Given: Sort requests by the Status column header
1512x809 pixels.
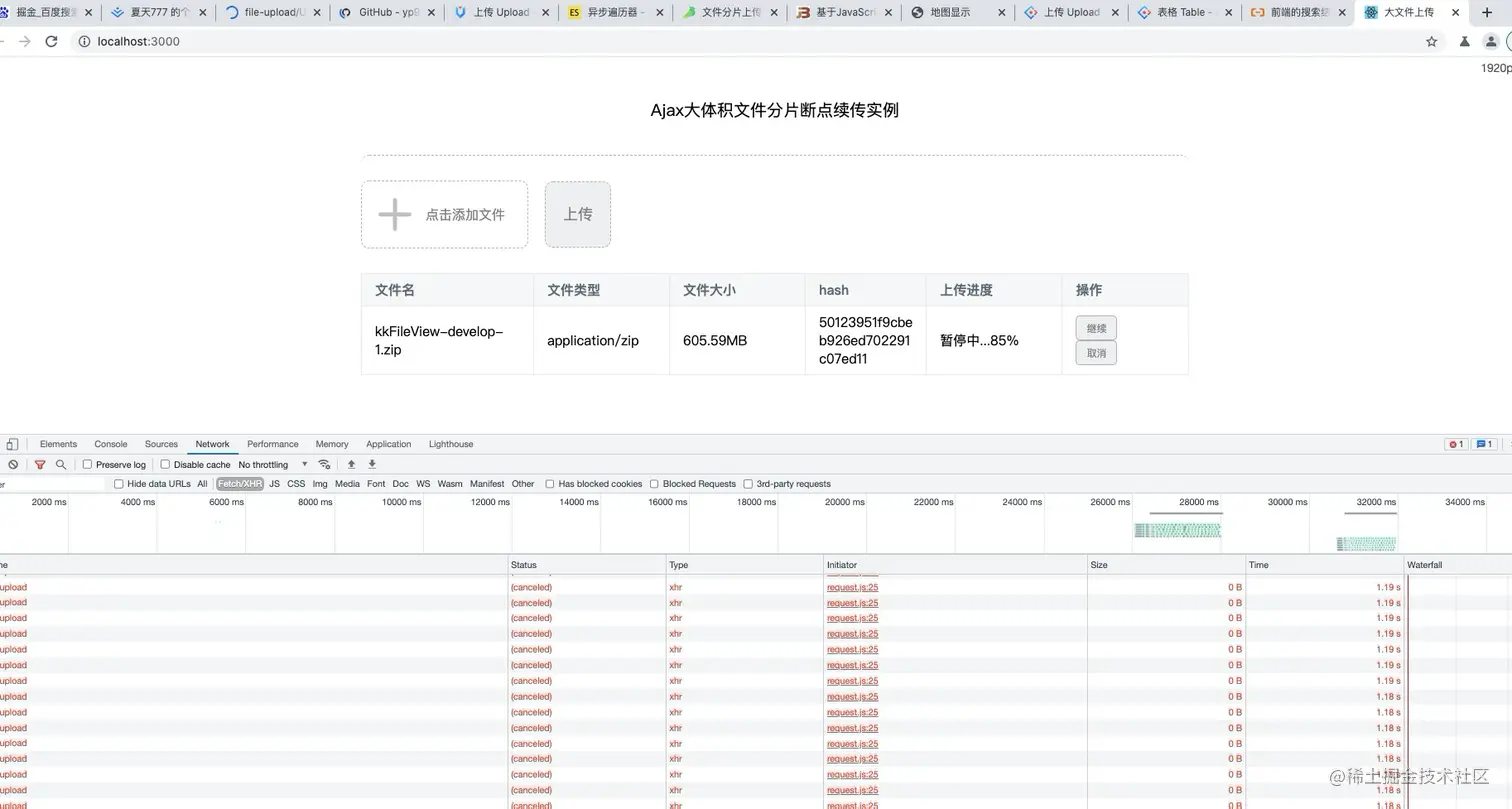Looking at the screenshot, I should tap(587, 565).
